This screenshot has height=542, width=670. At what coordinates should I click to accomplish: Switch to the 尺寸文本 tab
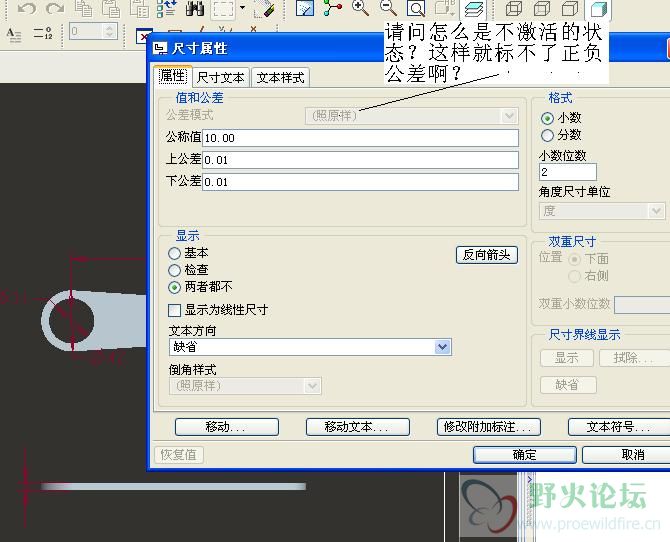pos(220,78)
